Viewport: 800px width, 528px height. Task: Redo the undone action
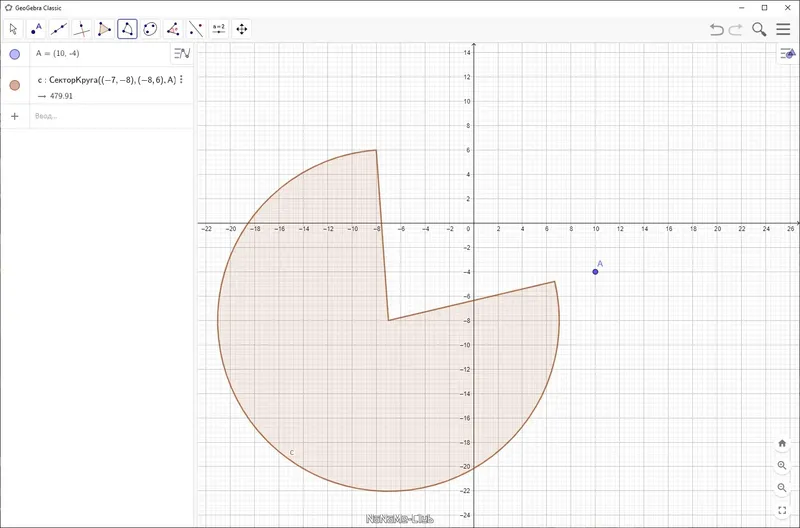point(735,30)
